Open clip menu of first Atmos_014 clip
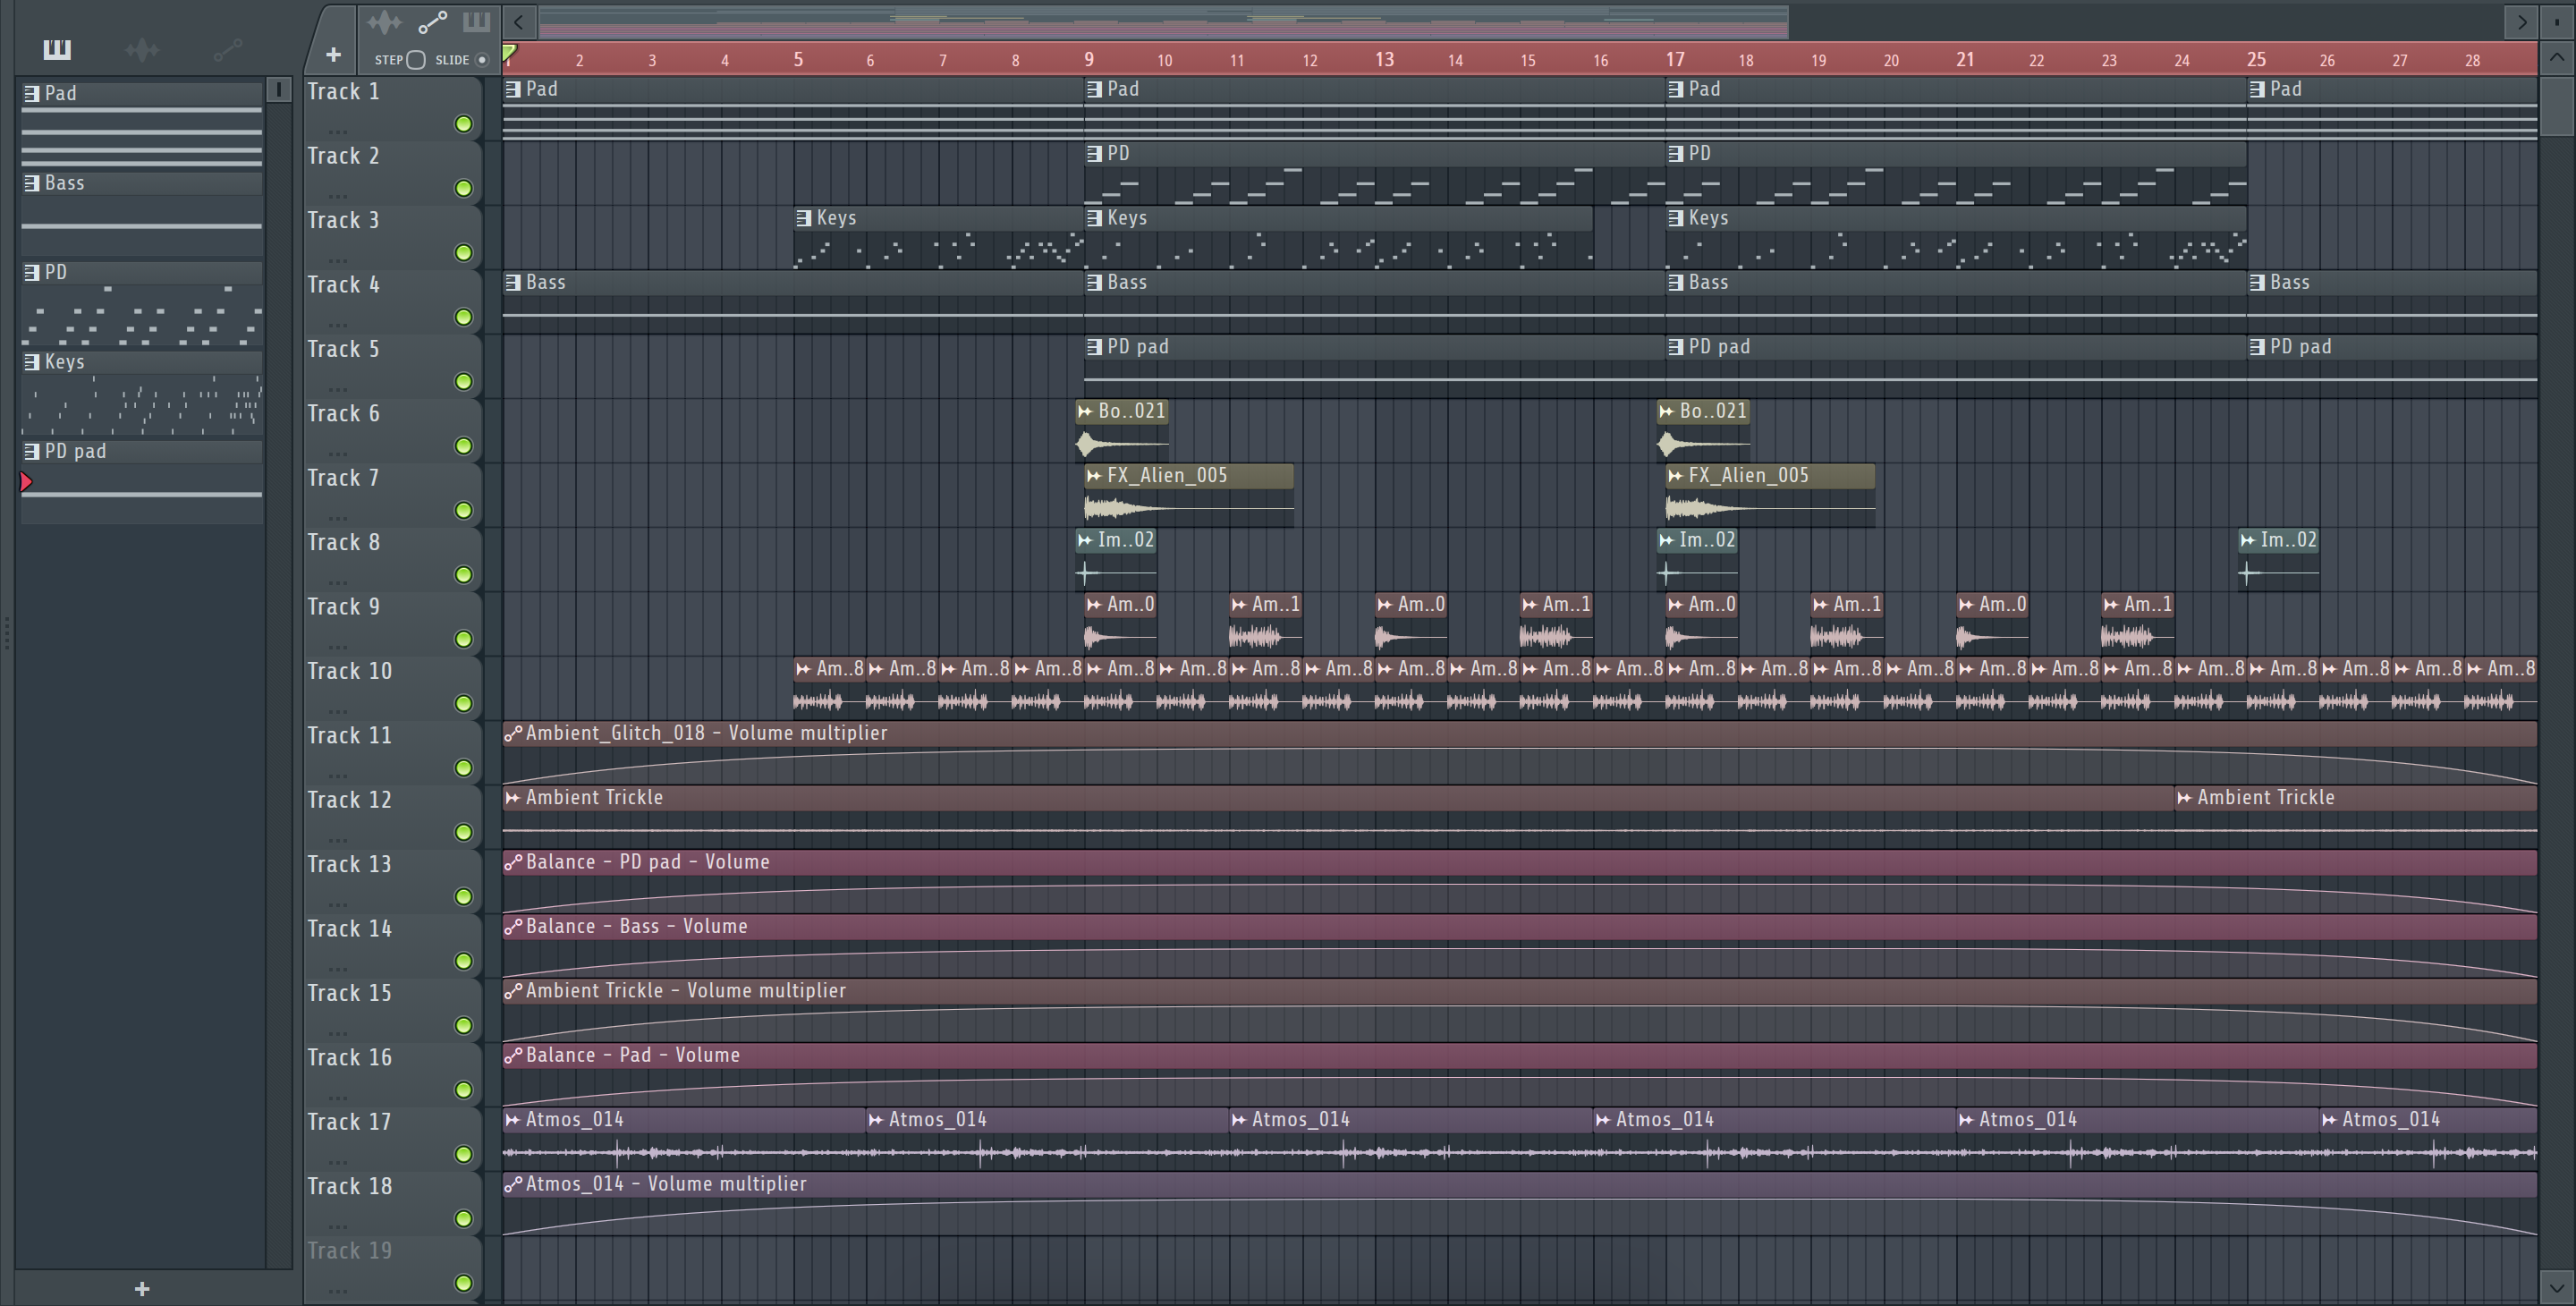 pos(513,1120)
